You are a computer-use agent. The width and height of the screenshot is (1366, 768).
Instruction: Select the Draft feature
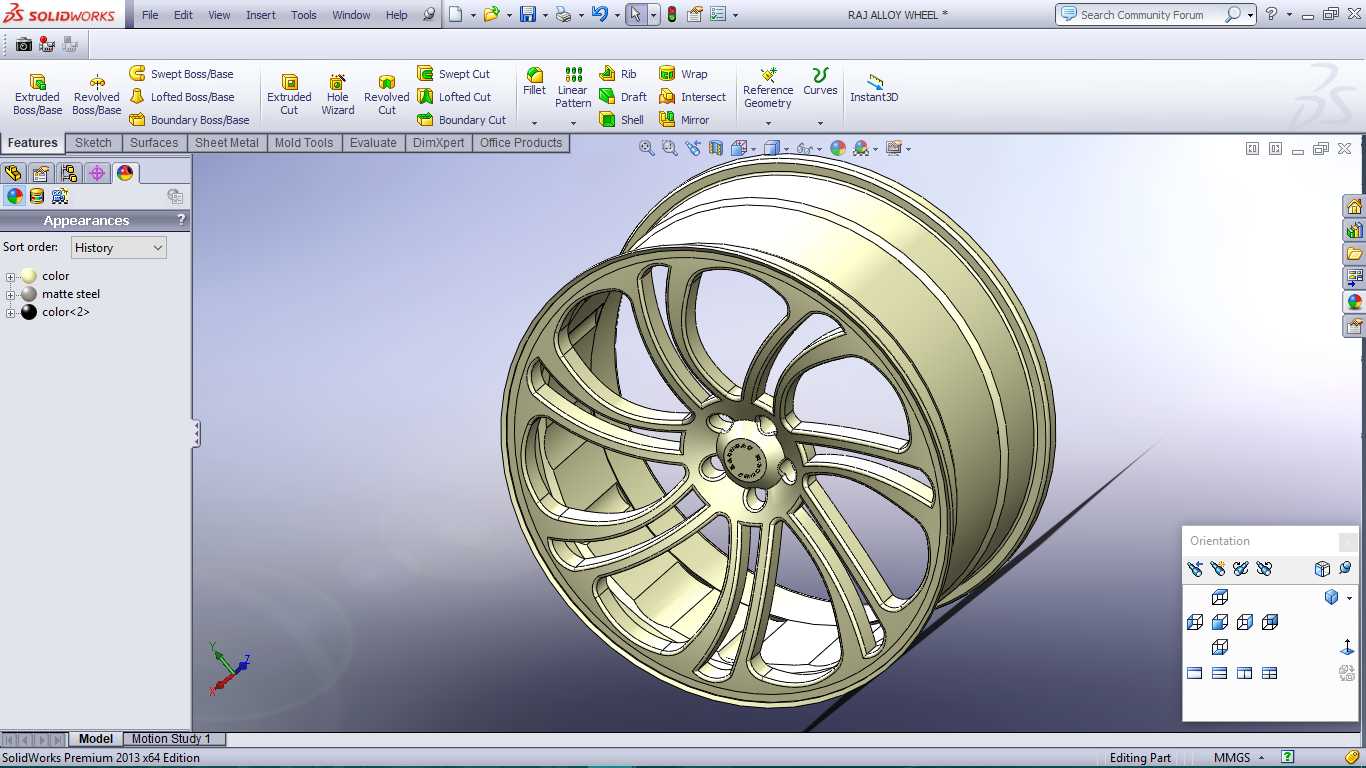pos(623,97)
